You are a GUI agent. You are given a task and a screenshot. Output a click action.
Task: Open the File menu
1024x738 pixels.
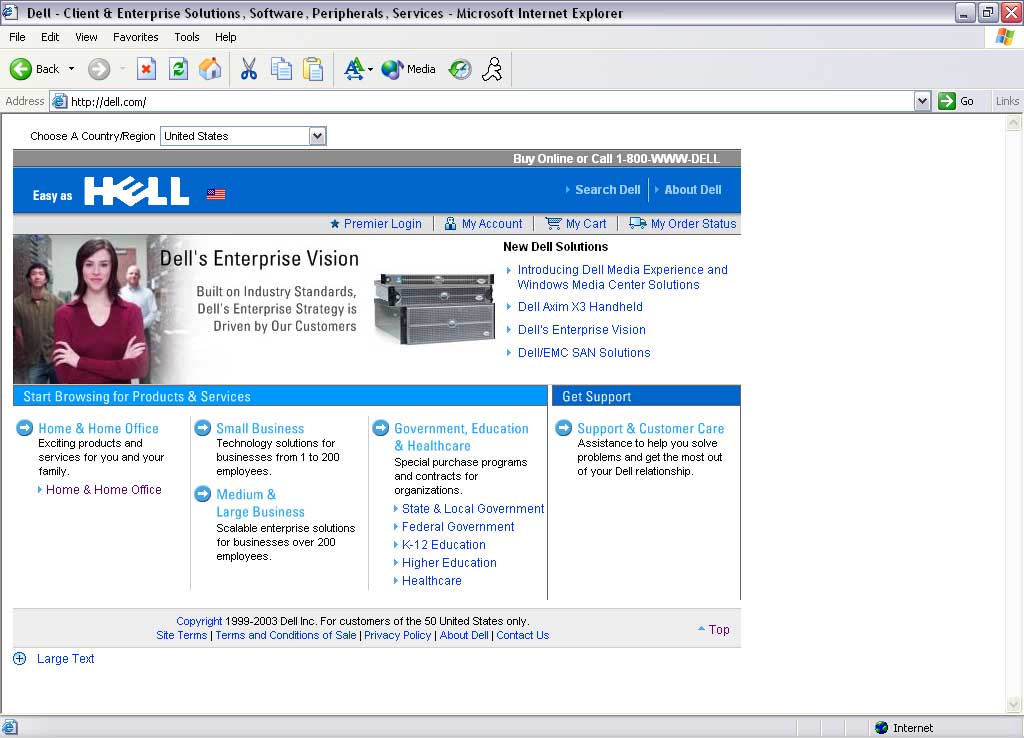(17, 37)
